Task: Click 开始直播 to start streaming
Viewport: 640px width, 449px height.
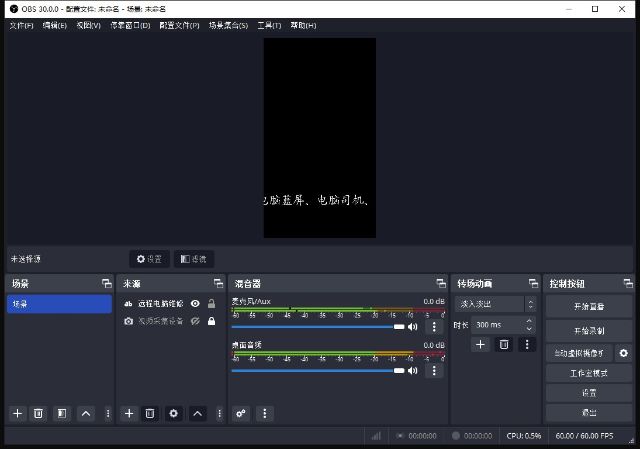Action: point(589,307)
